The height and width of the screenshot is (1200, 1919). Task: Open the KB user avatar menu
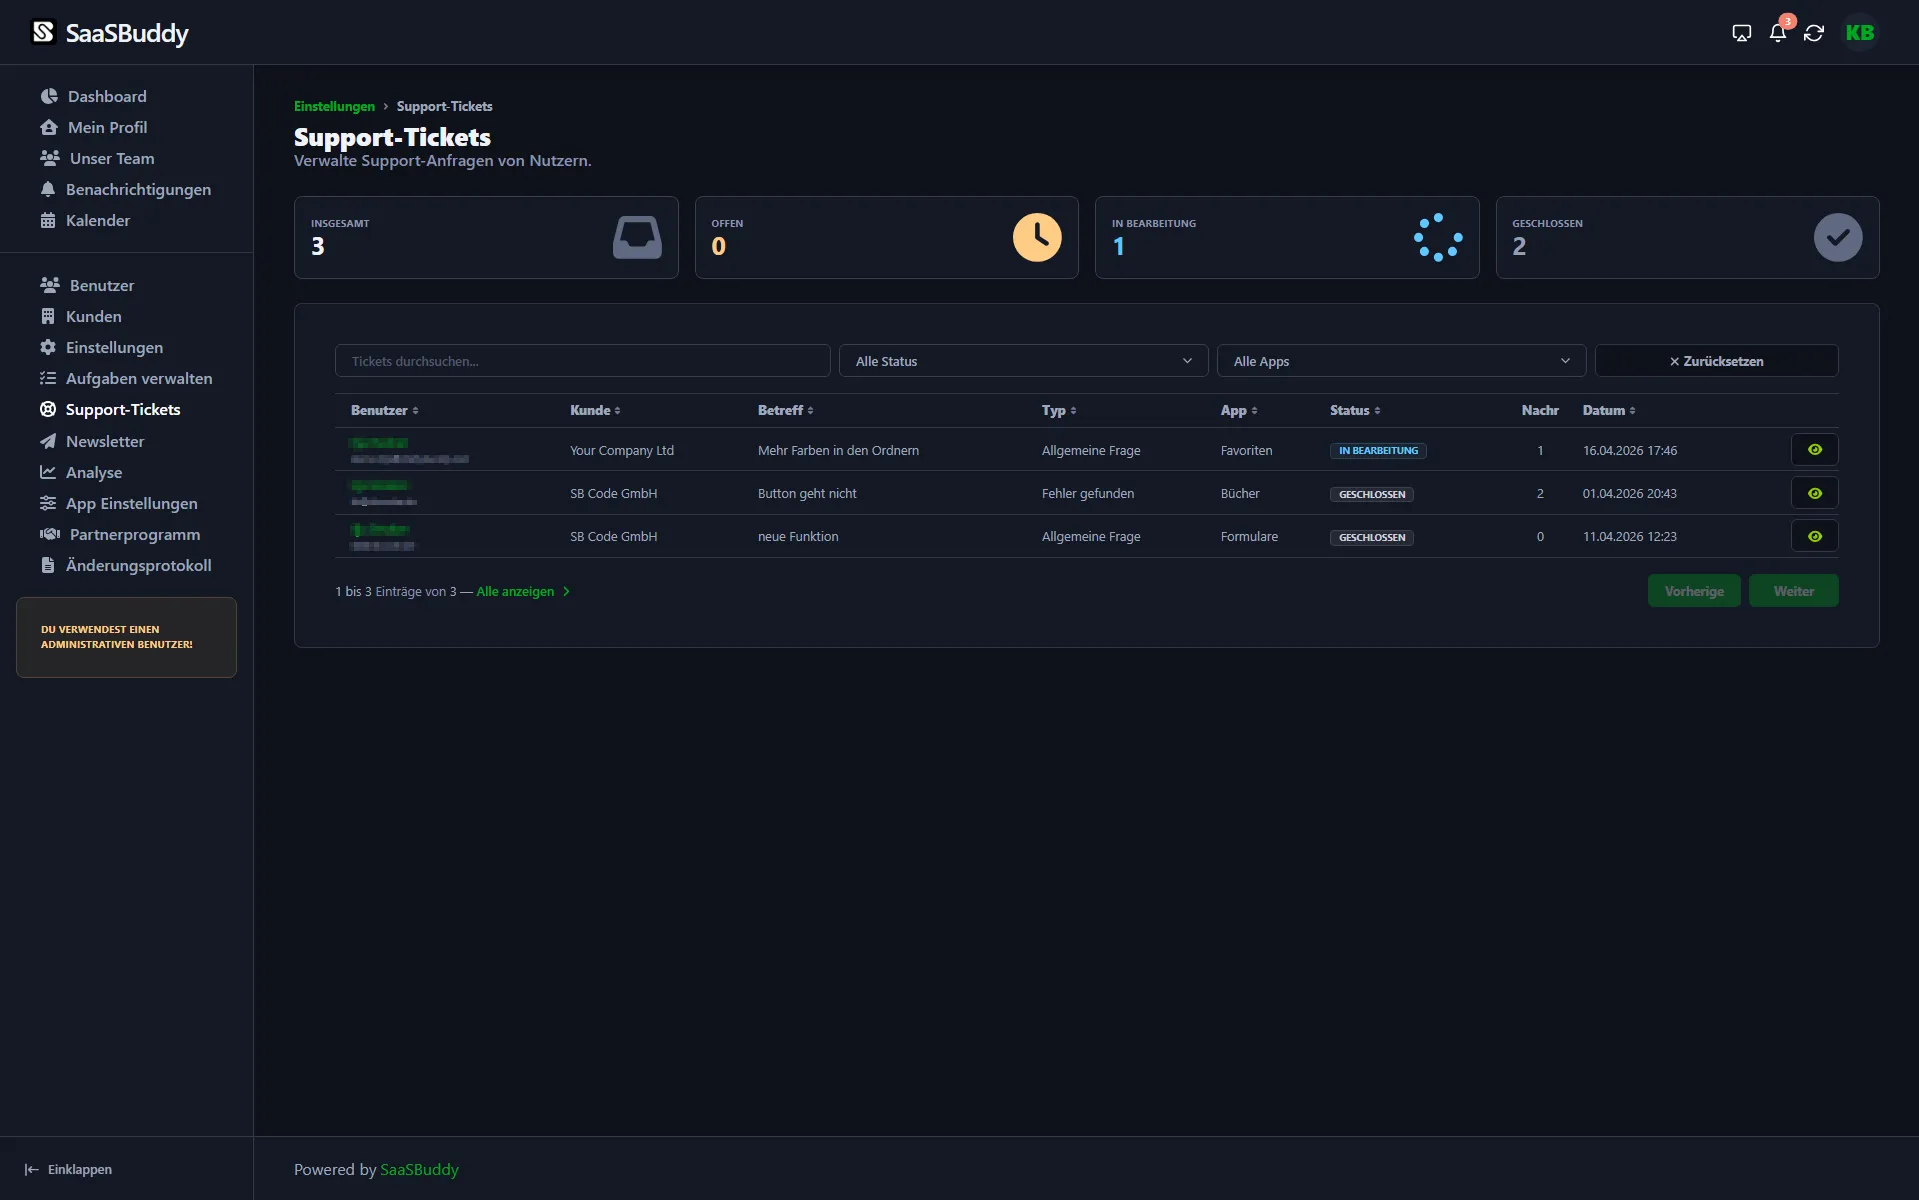(x=1860, y=33)
